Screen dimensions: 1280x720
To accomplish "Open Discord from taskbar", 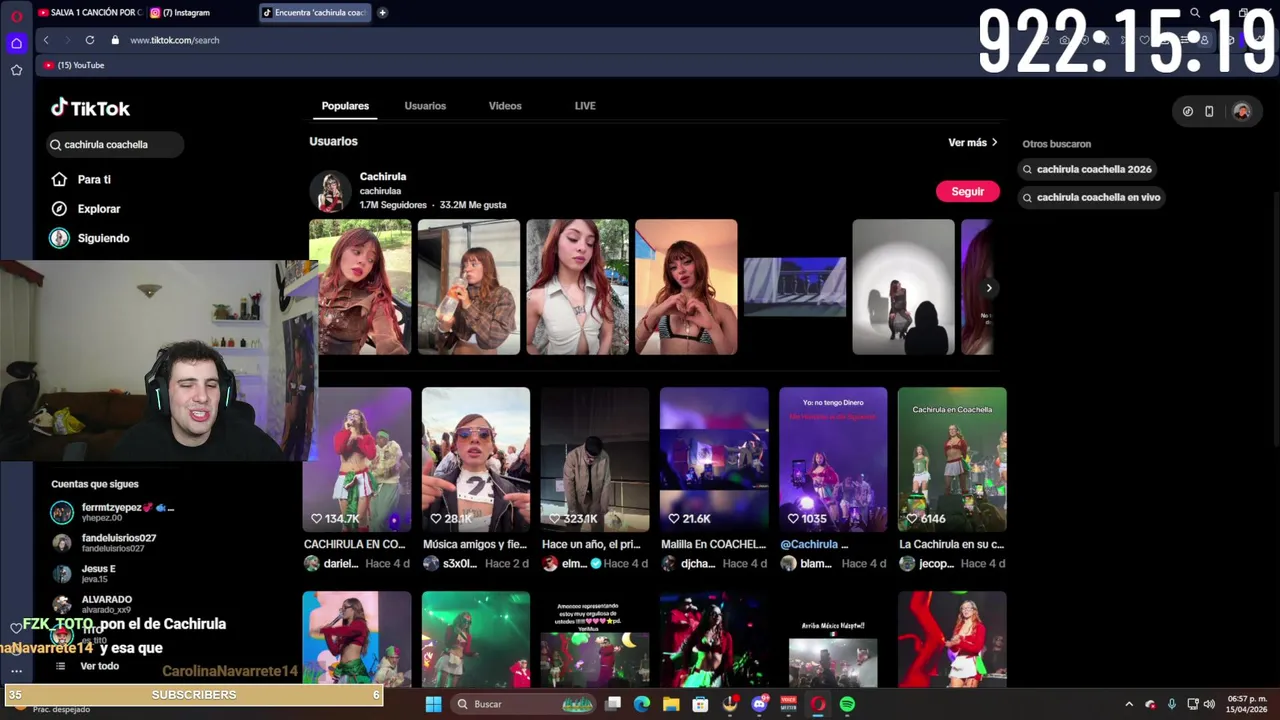I will tap(759, 704).
